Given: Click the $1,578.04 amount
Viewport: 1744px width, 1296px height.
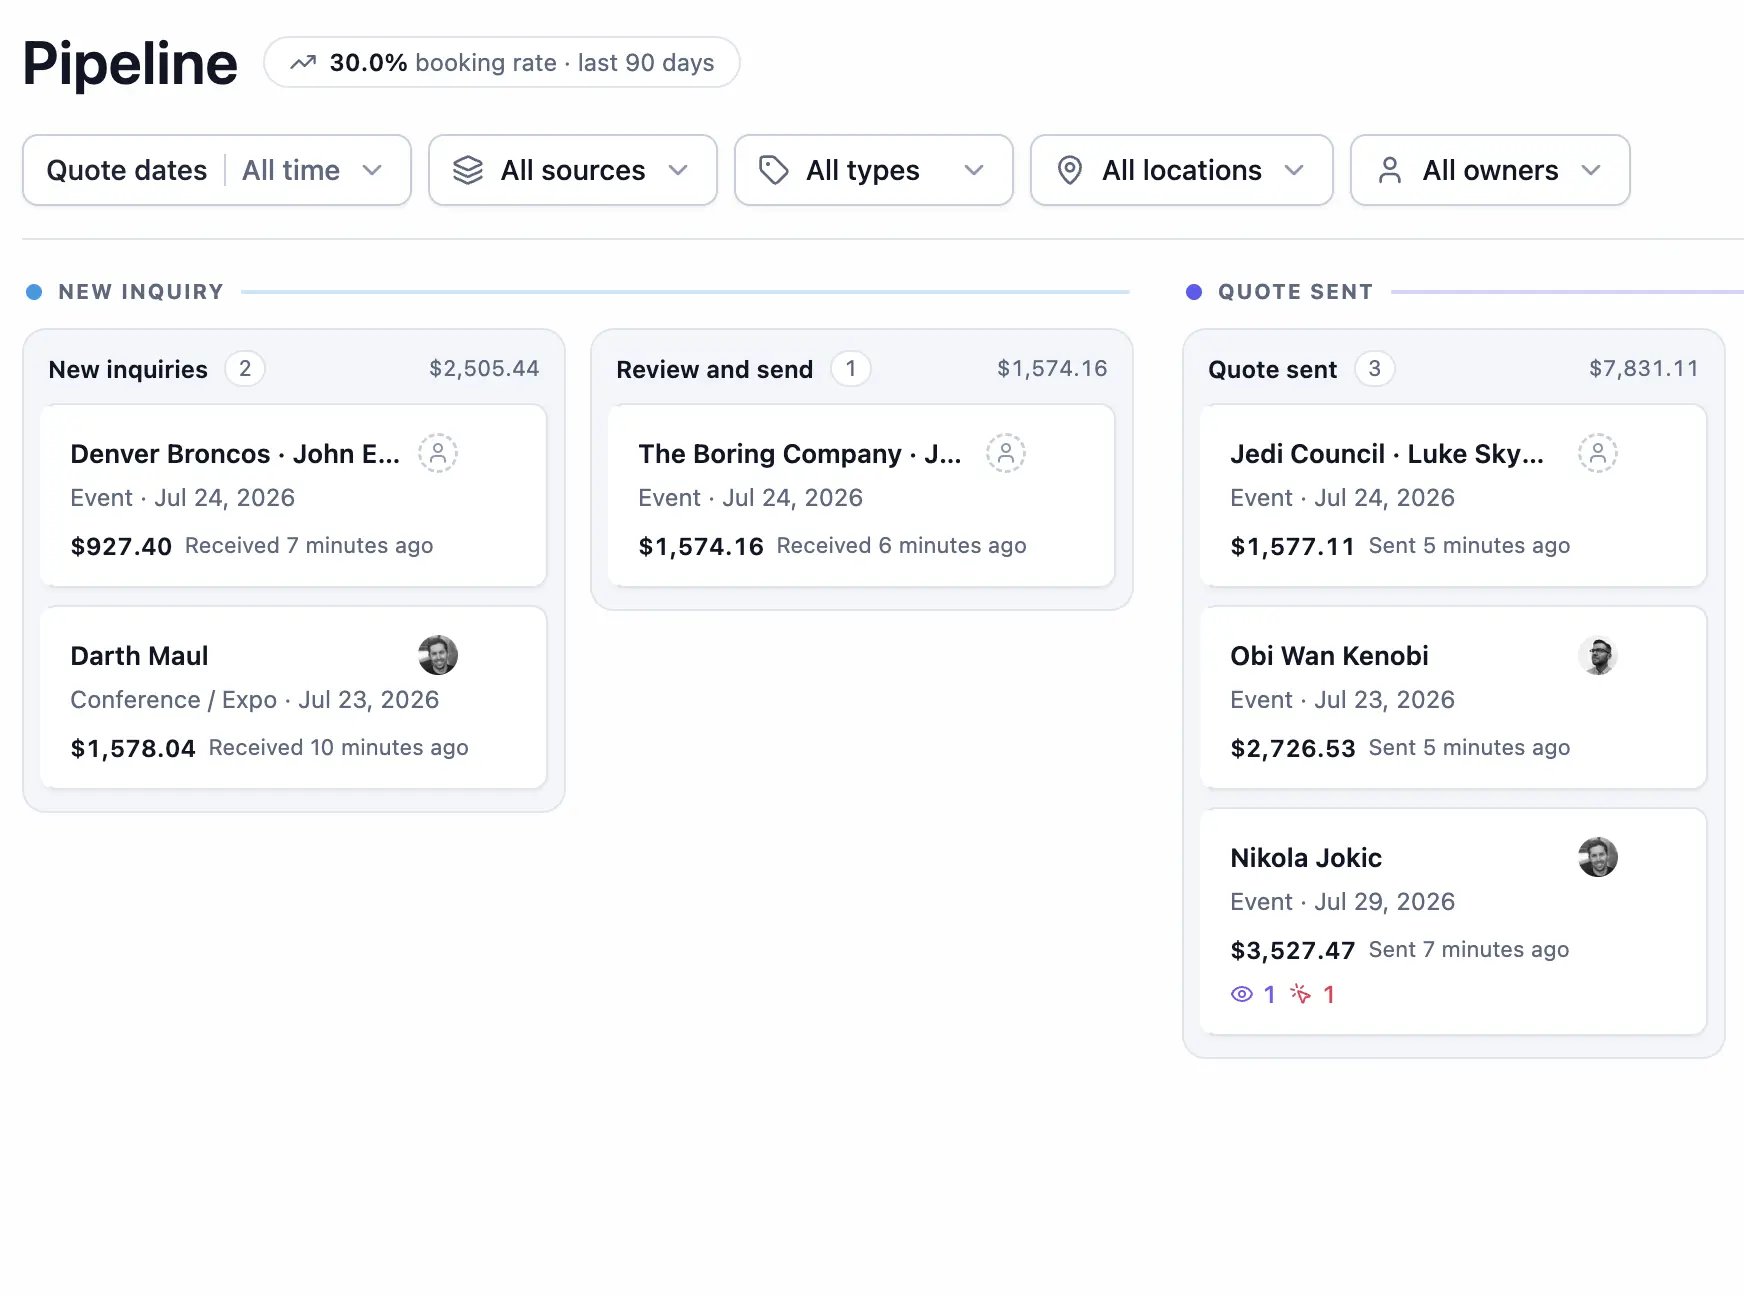Looking at the screenshot, I should [x=133, y=748].
